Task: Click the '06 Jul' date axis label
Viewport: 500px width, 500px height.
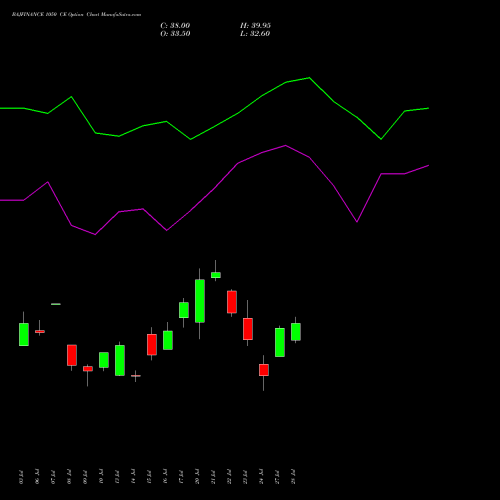Action: 37,477
